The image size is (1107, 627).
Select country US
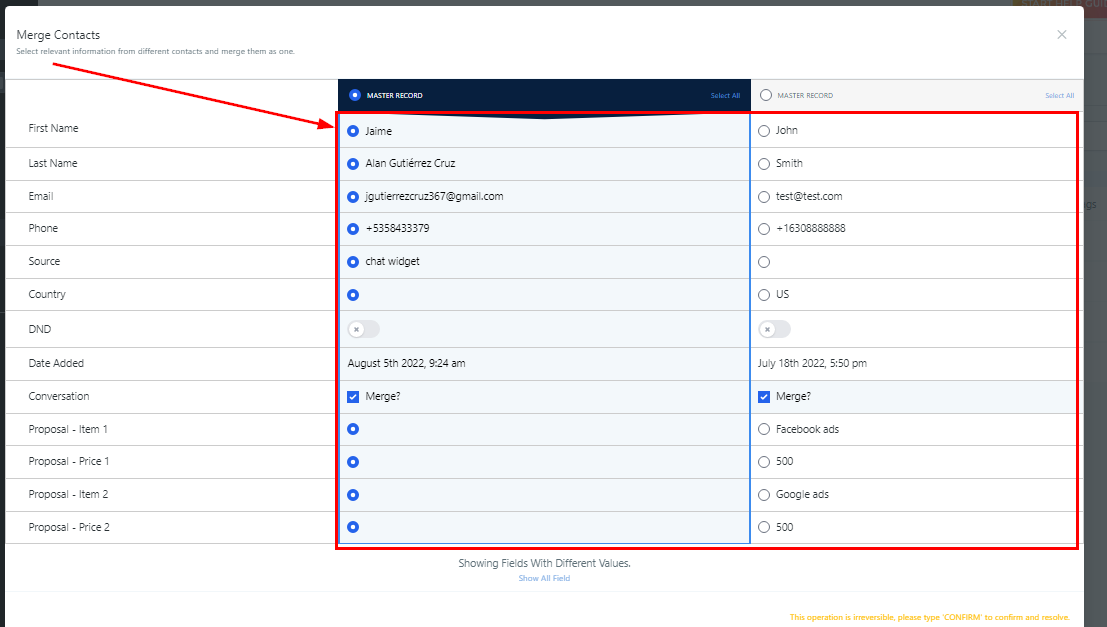coord(764,295)
